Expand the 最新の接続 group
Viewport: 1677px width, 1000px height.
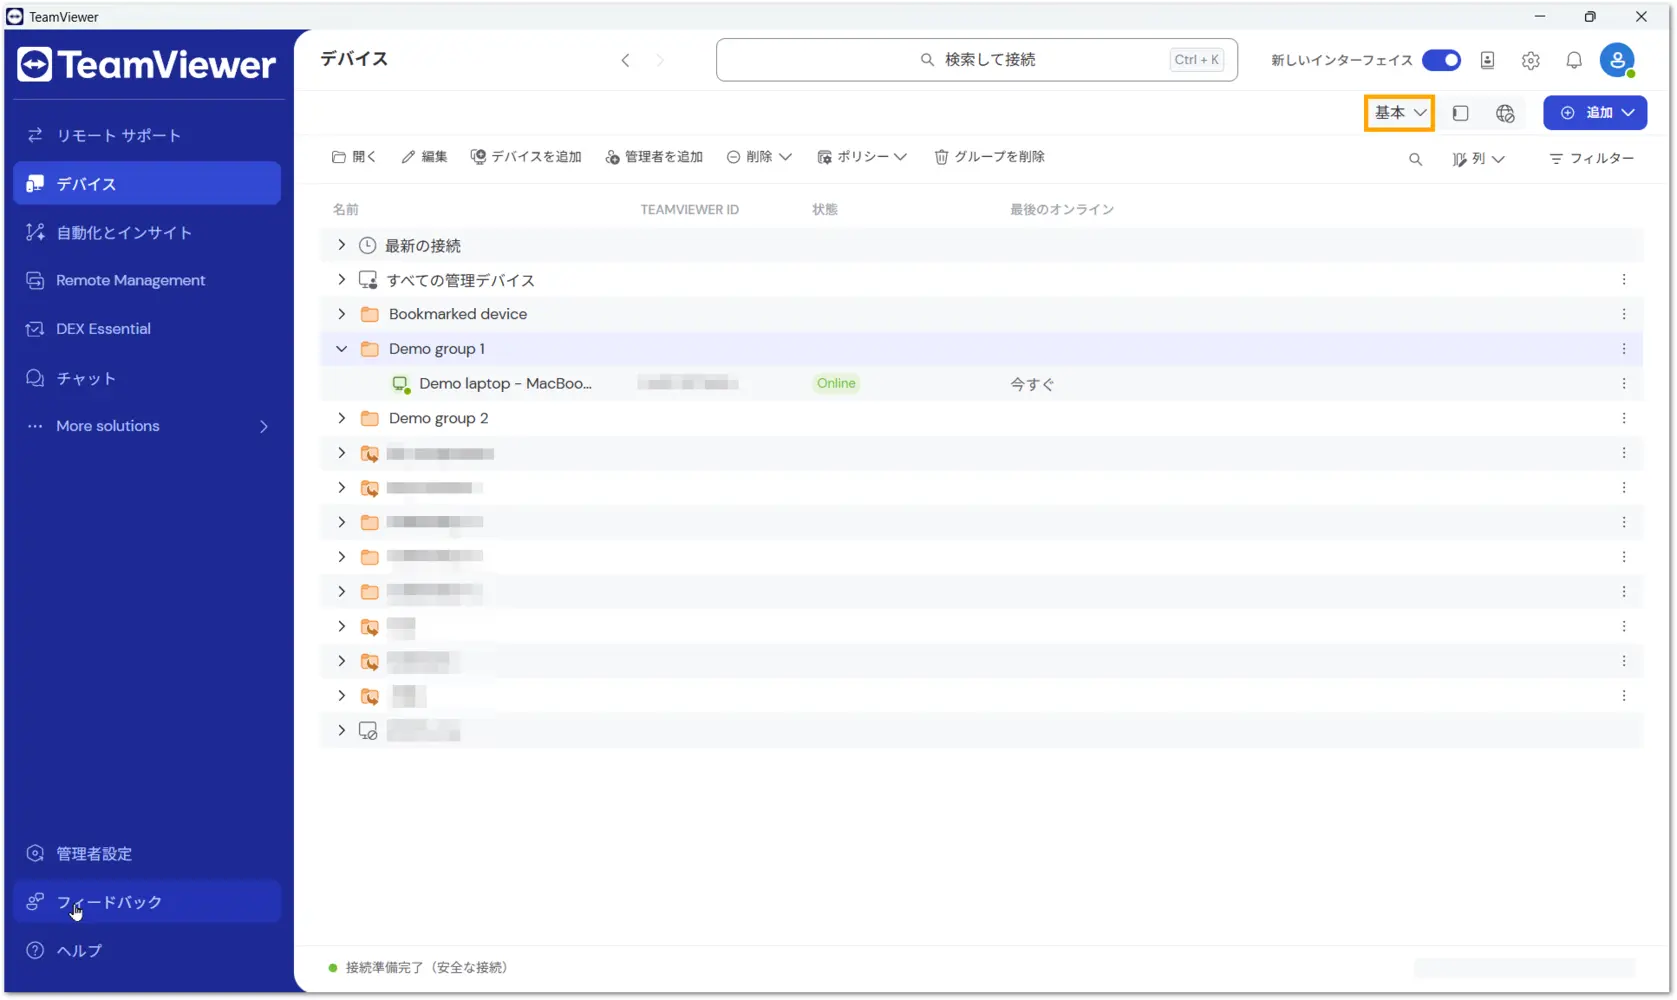pos(341,245)
